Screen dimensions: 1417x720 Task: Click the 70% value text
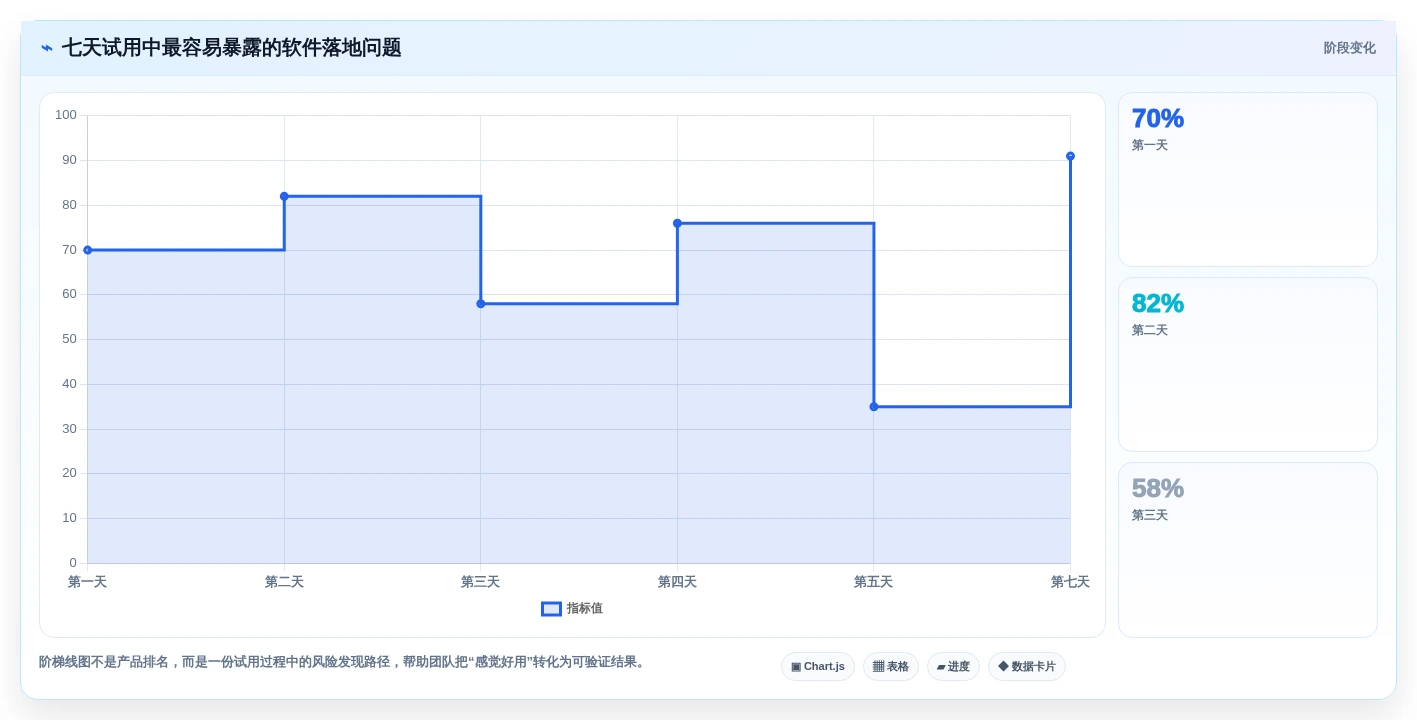pyautogui.click(x=1158, y=118)
